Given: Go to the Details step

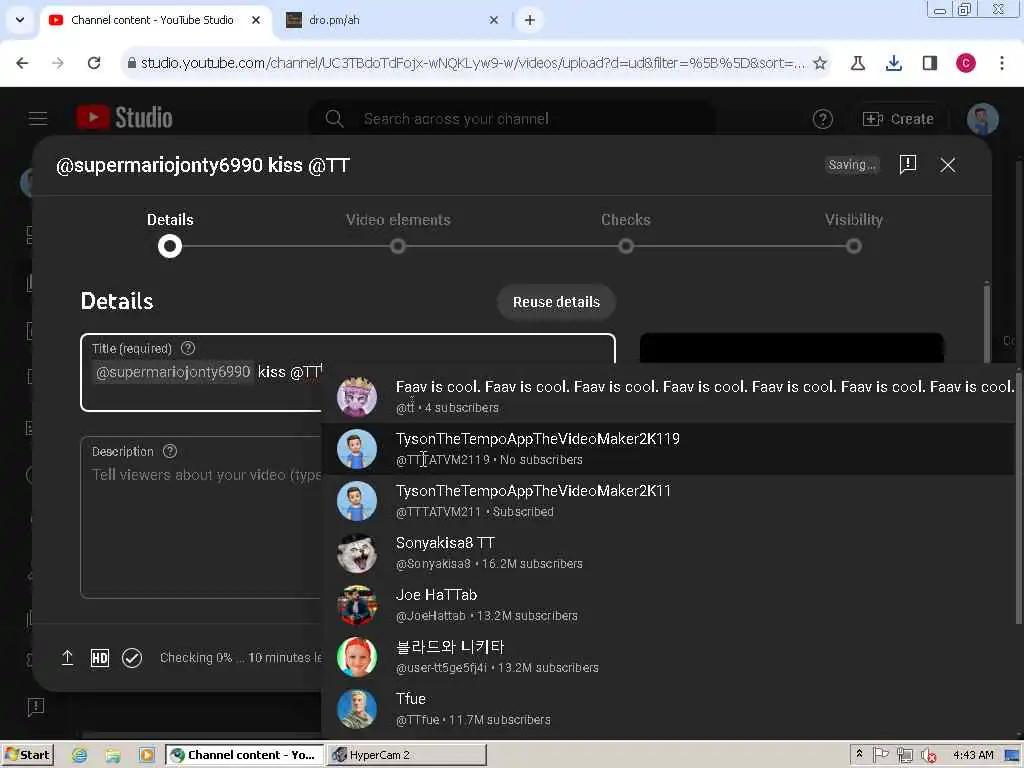Looking at the screenshot, I should click(170, 234).
